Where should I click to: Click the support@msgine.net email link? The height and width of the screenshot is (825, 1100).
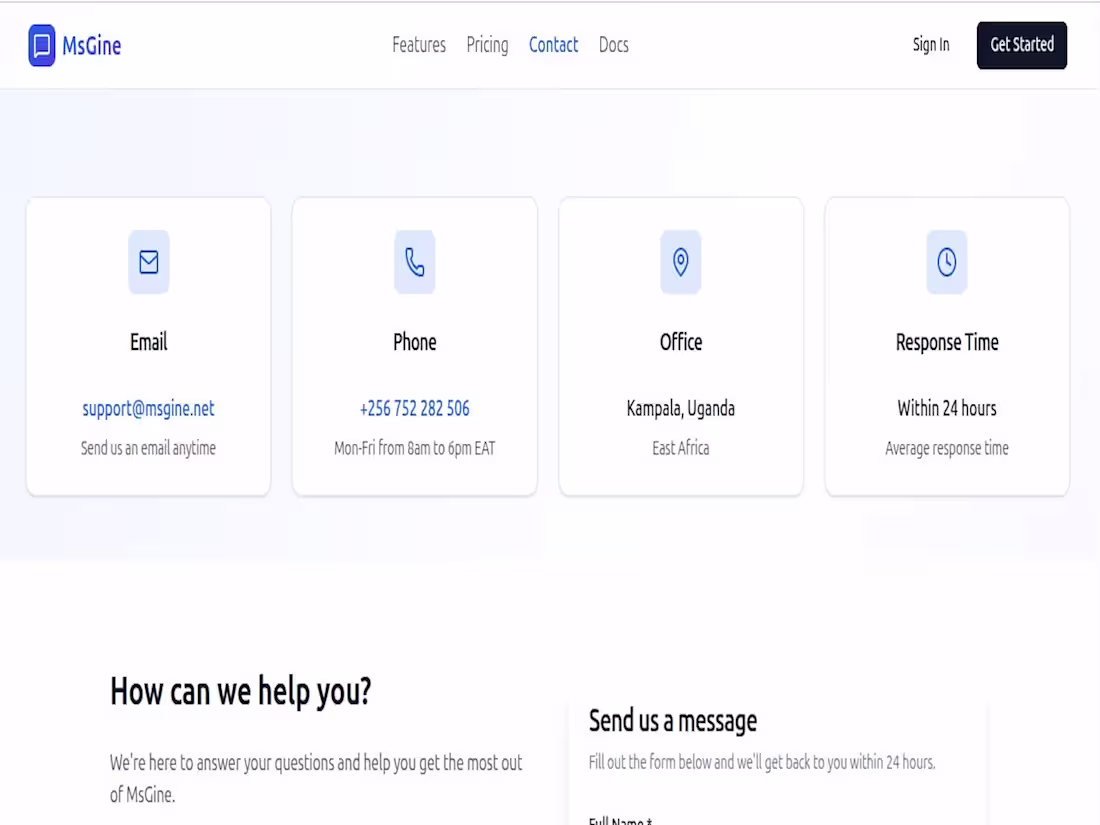(x=148, y=408)
